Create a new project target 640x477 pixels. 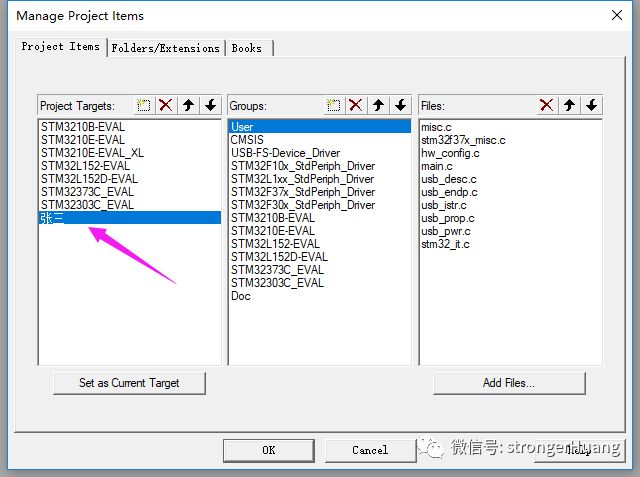point(143,105)
